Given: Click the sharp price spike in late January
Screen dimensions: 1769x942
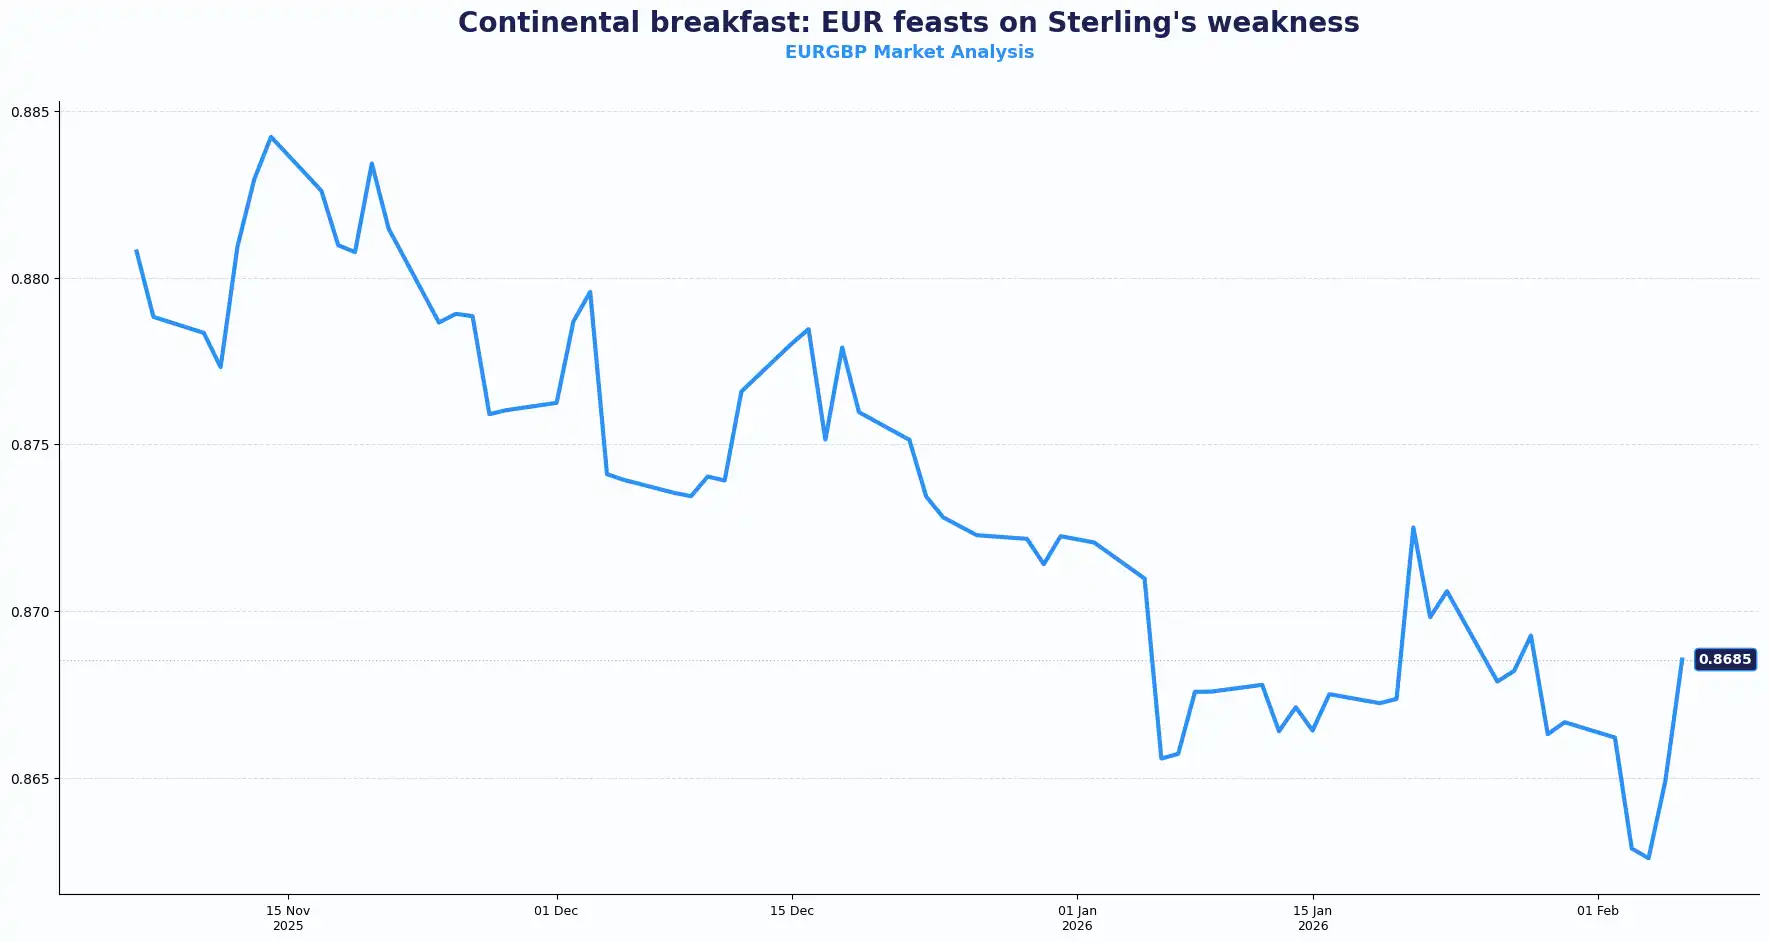Looking at the screenshot, I should pyautogui.click(x=1413, y=527).
